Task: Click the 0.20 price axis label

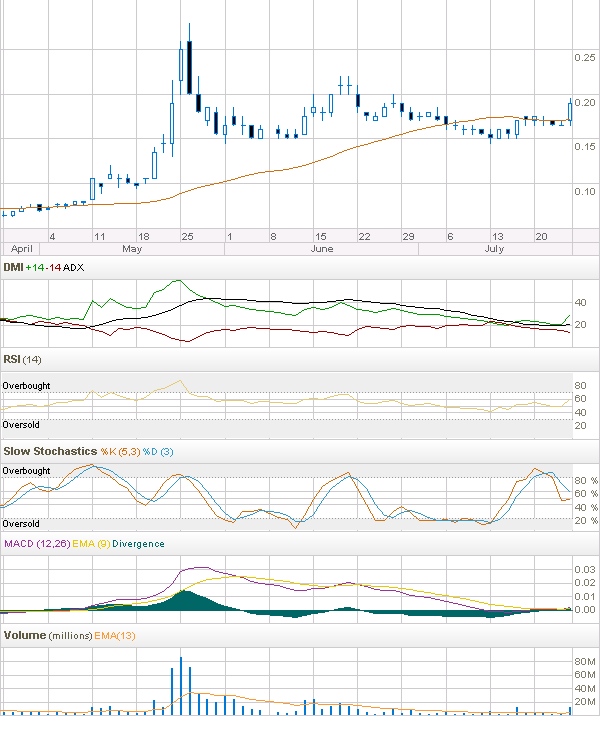Action: point(585,102)
